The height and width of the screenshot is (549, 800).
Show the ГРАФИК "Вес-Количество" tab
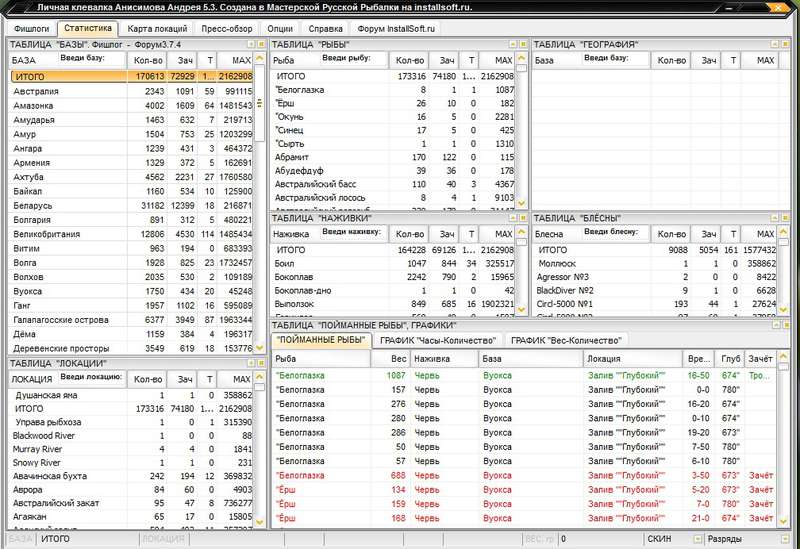tap(566, 340)
